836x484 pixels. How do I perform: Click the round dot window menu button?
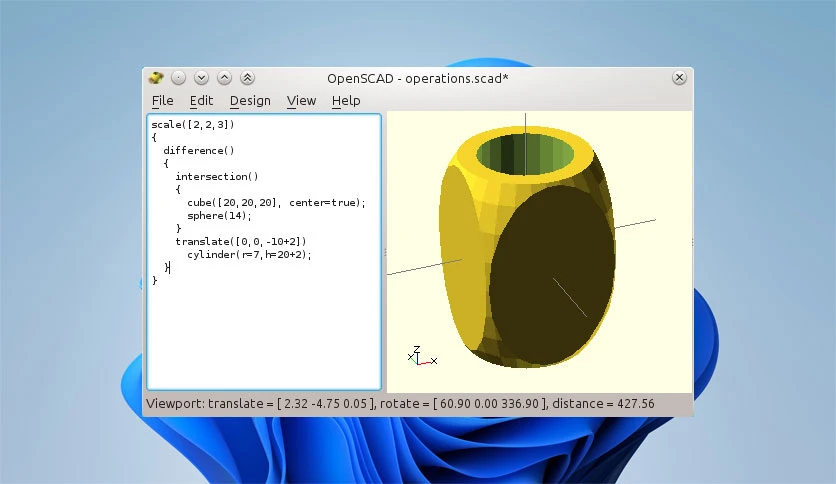click(178, 78)
